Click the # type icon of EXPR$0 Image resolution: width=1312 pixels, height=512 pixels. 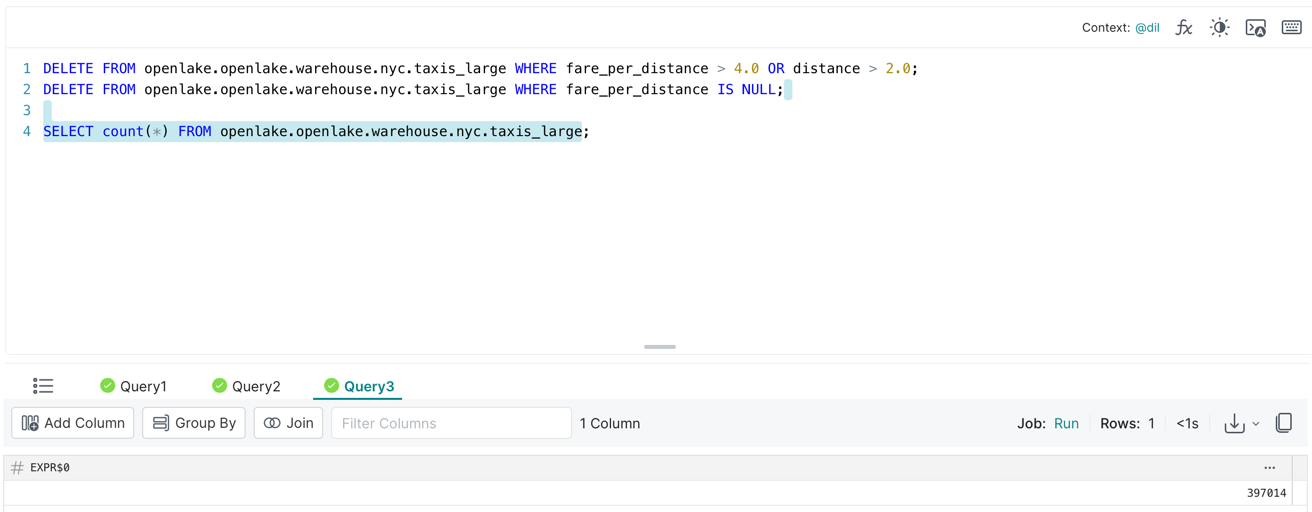coord(17,468)
